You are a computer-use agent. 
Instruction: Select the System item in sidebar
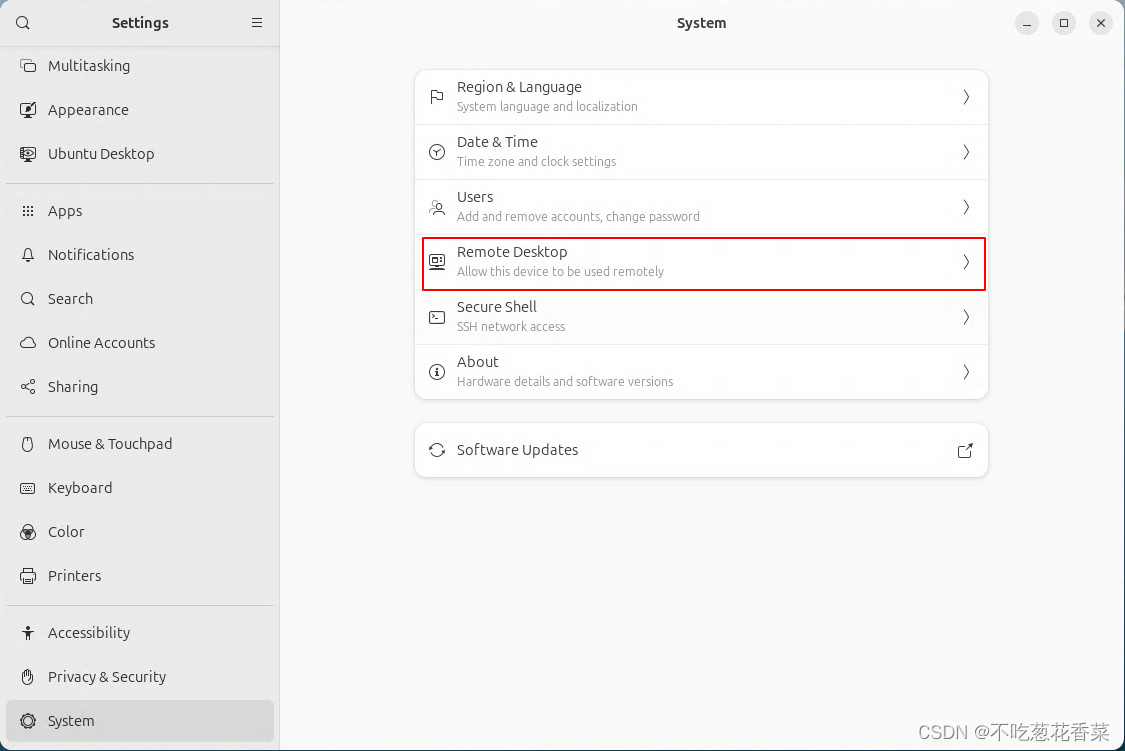[140, 721]
